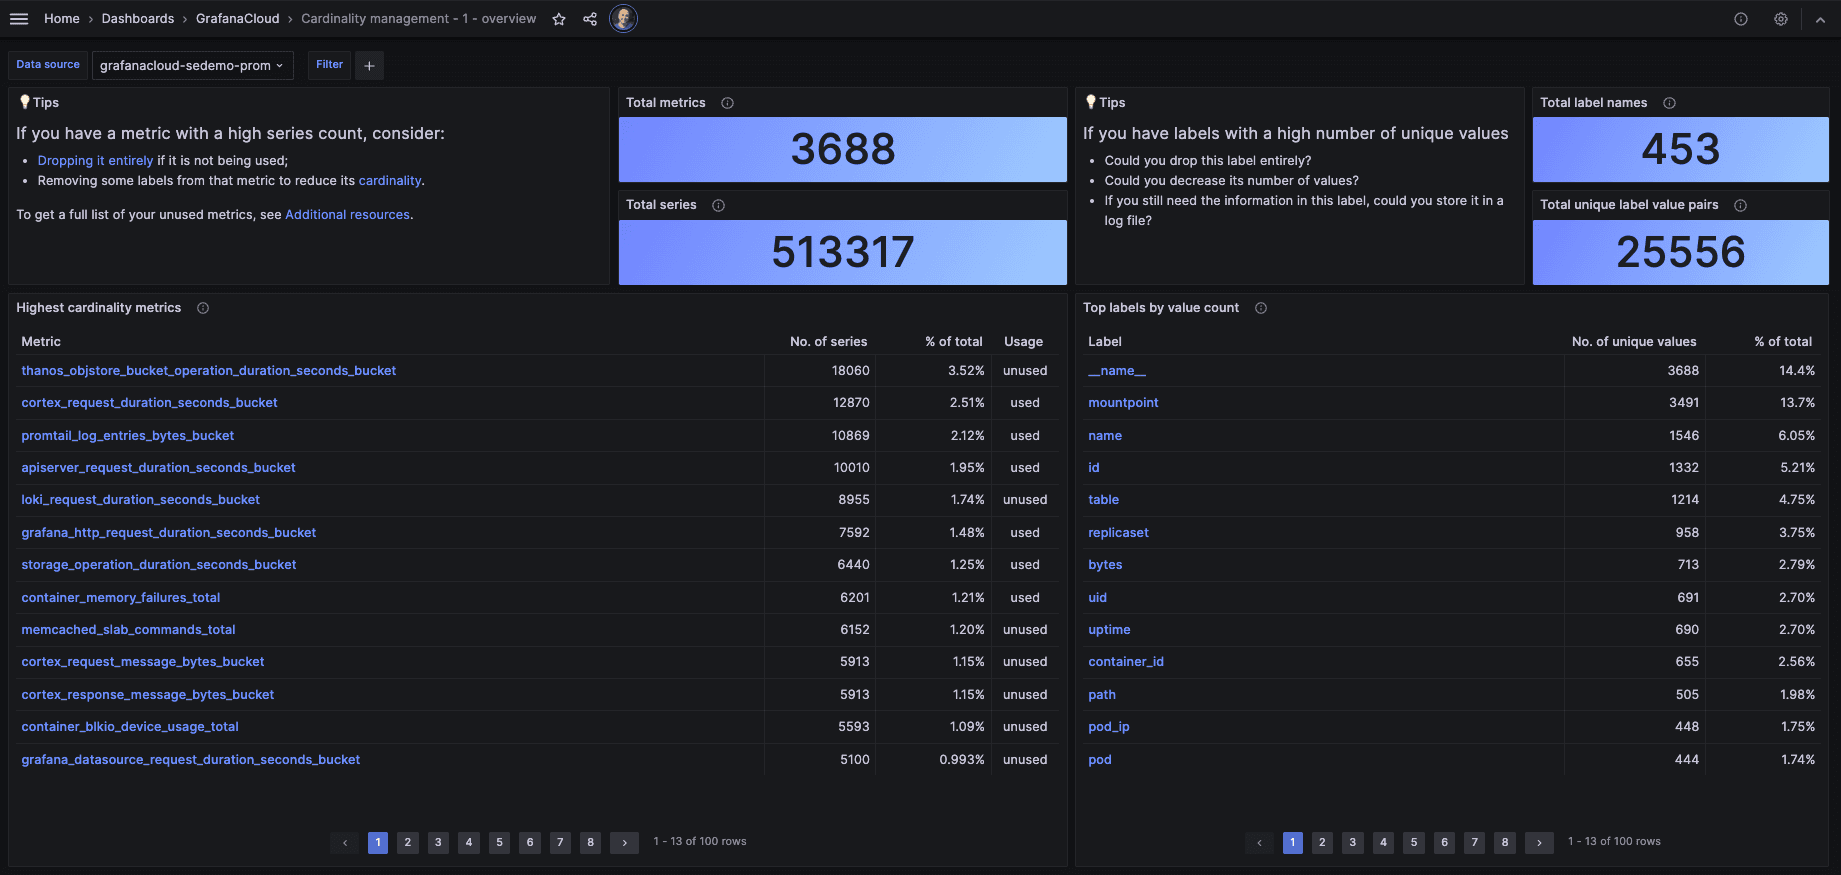The height and width of the screenshot is (875, 1841).
Task: Click Cardinality management overview breadcrumb
Action: (x=419, y=19)
